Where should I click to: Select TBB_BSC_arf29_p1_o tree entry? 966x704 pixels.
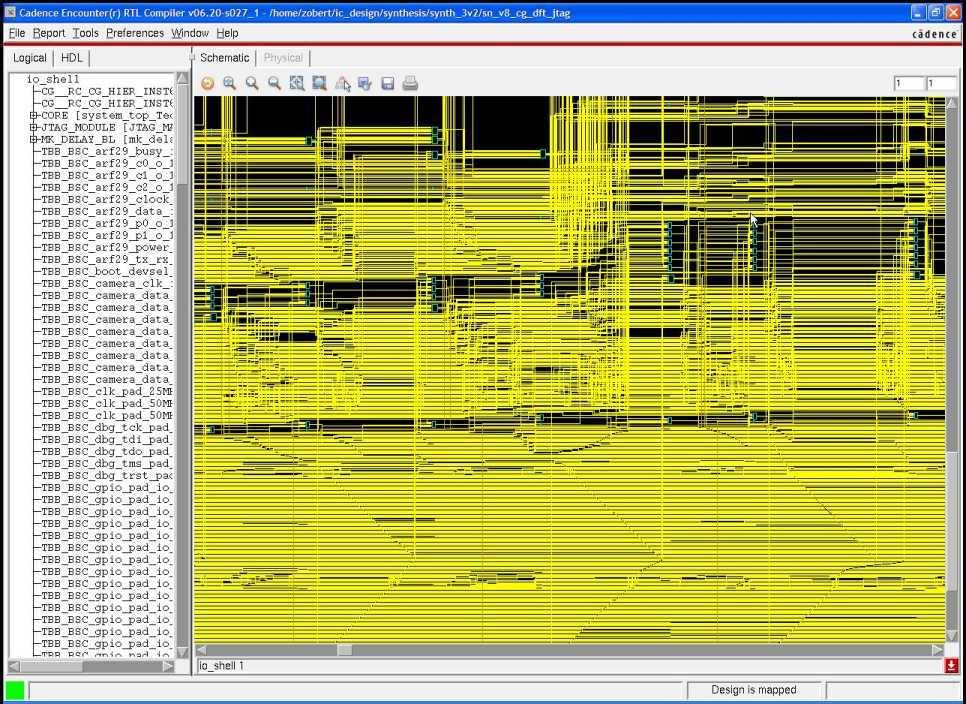pos(107,235)
